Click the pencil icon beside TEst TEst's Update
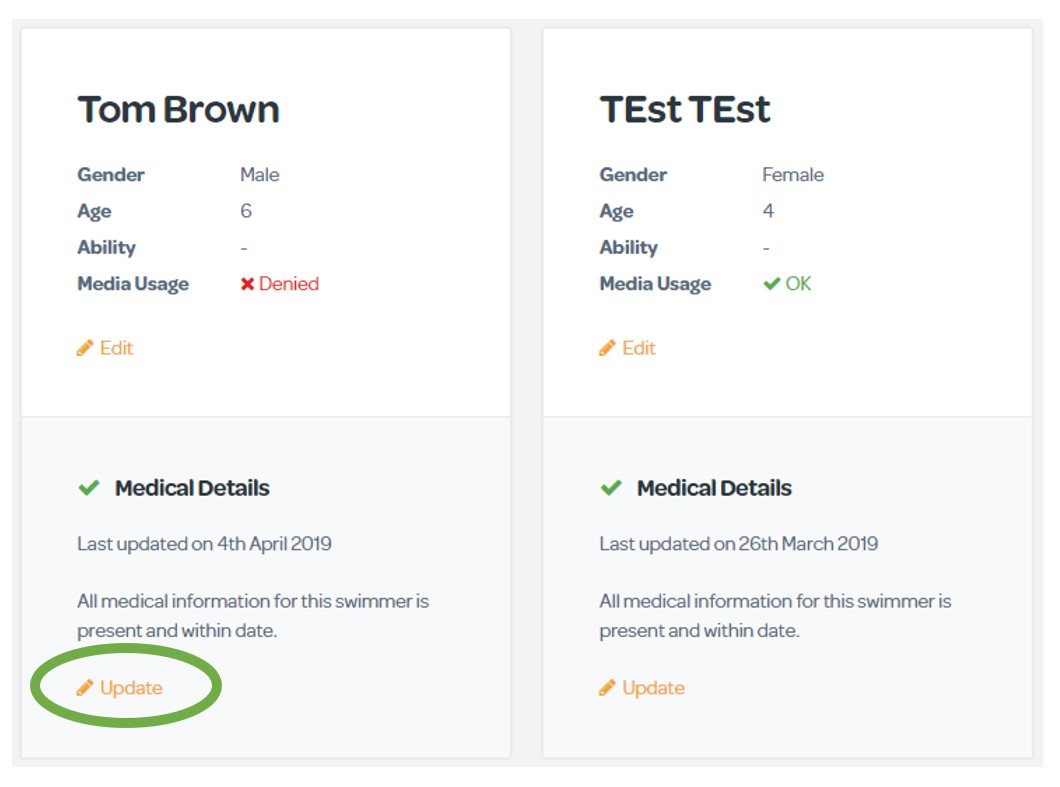Viewport: 1060px width, 787px height. pyautogui.click(x=607, y=688)
